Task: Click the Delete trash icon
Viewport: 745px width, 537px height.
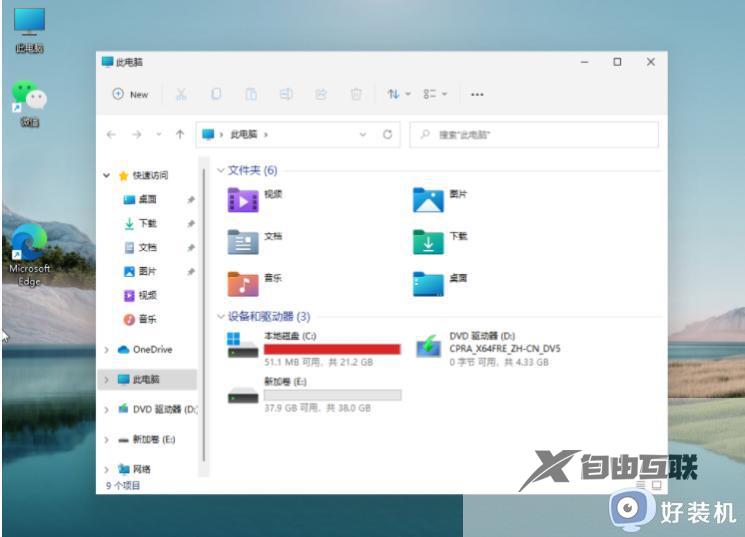Action: pyautogui.click(x=356, y=94)
